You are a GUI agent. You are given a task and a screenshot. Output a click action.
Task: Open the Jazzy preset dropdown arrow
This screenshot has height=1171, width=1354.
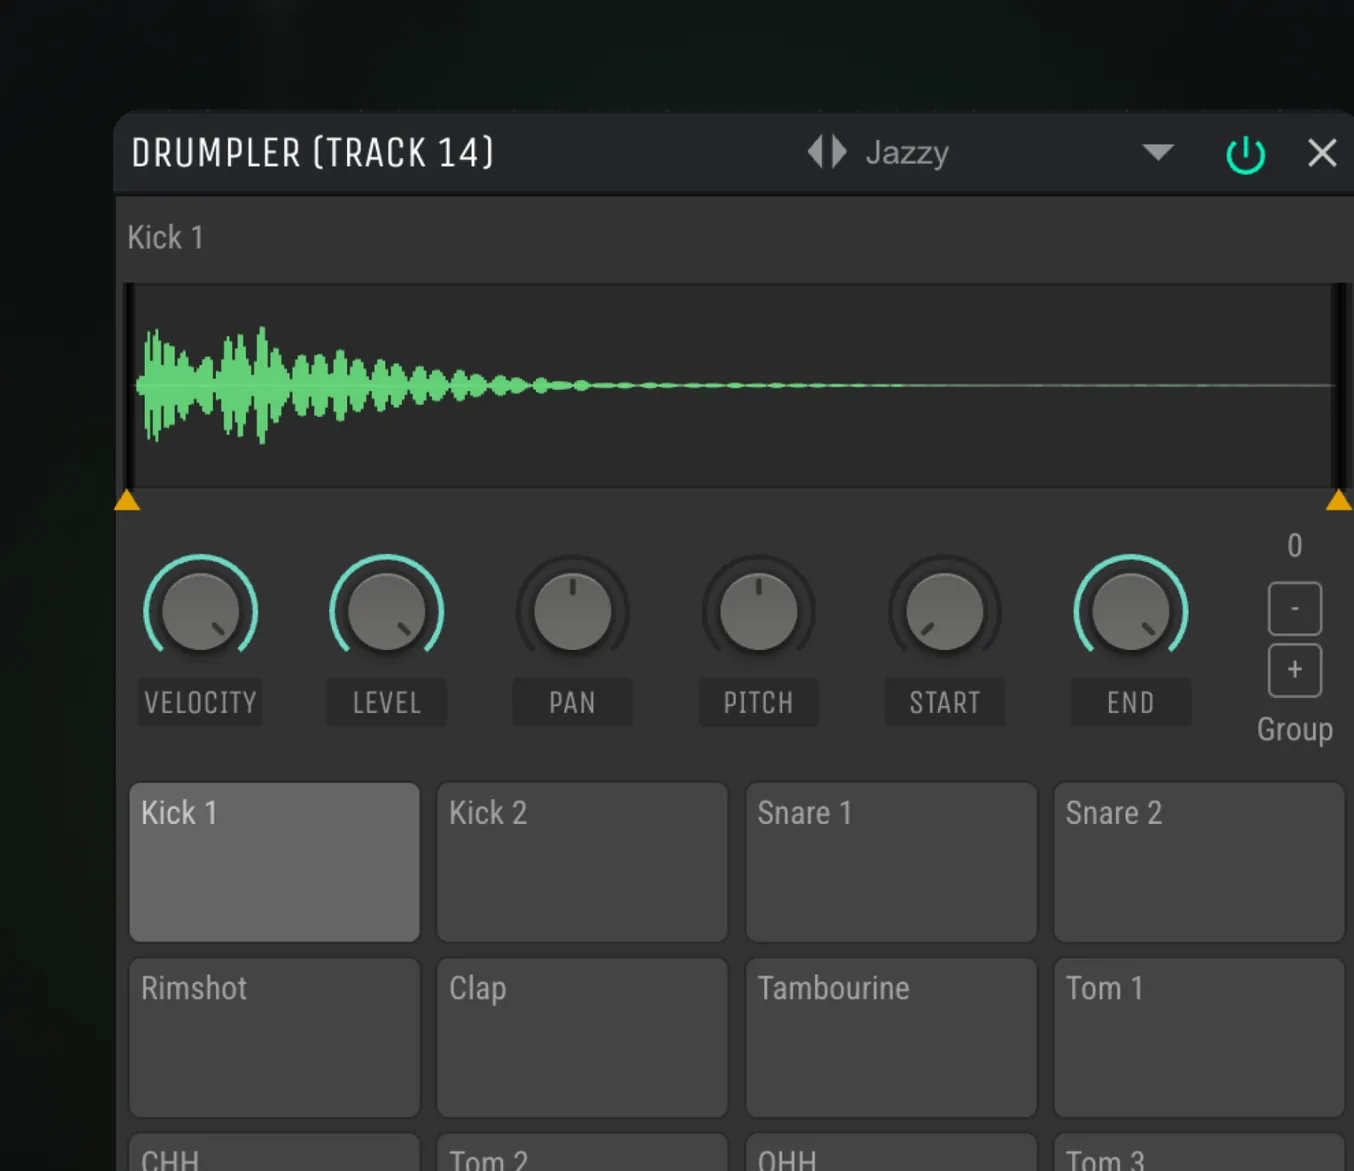coord(1158,152)
